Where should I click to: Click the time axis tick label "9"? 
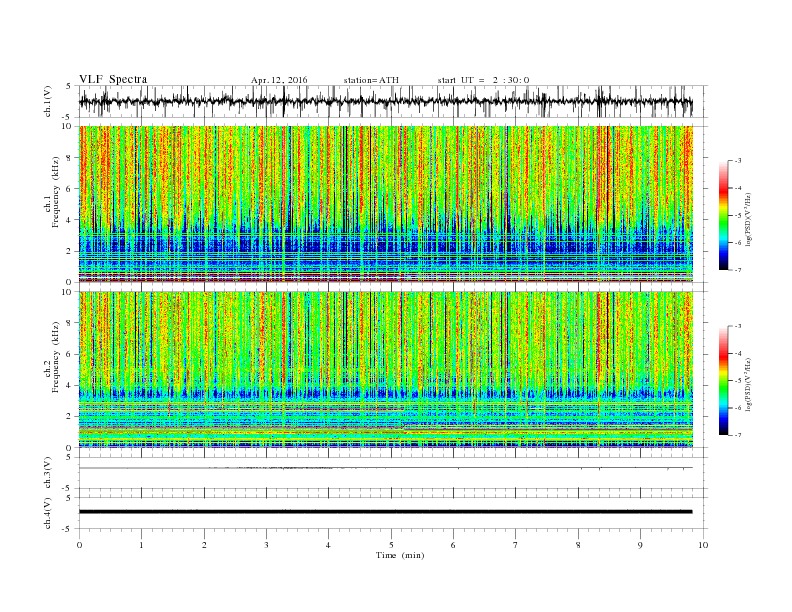[x=640, y=545]
